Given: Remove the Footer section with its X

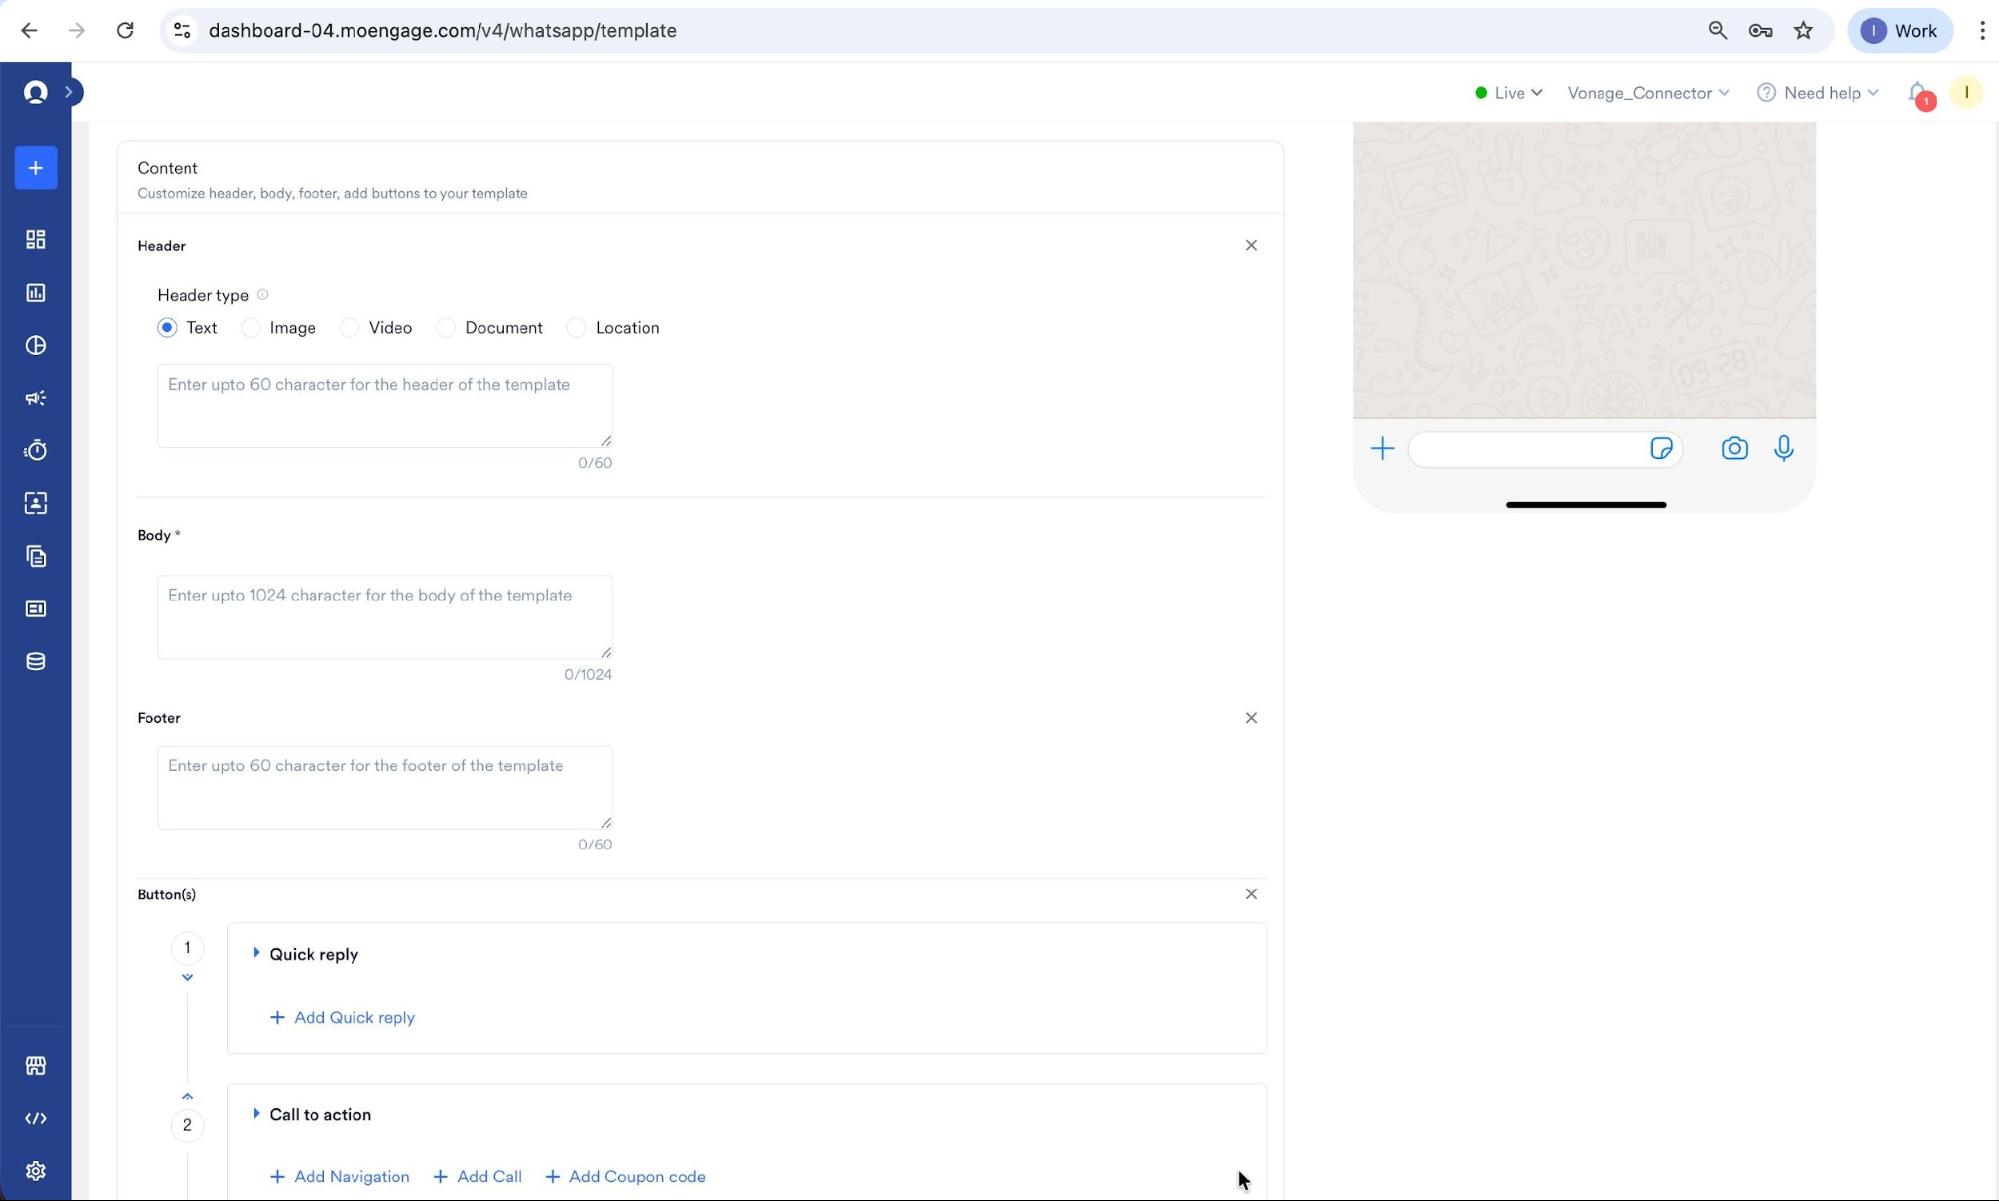Looking at the screenshot, I should 1251,718.
